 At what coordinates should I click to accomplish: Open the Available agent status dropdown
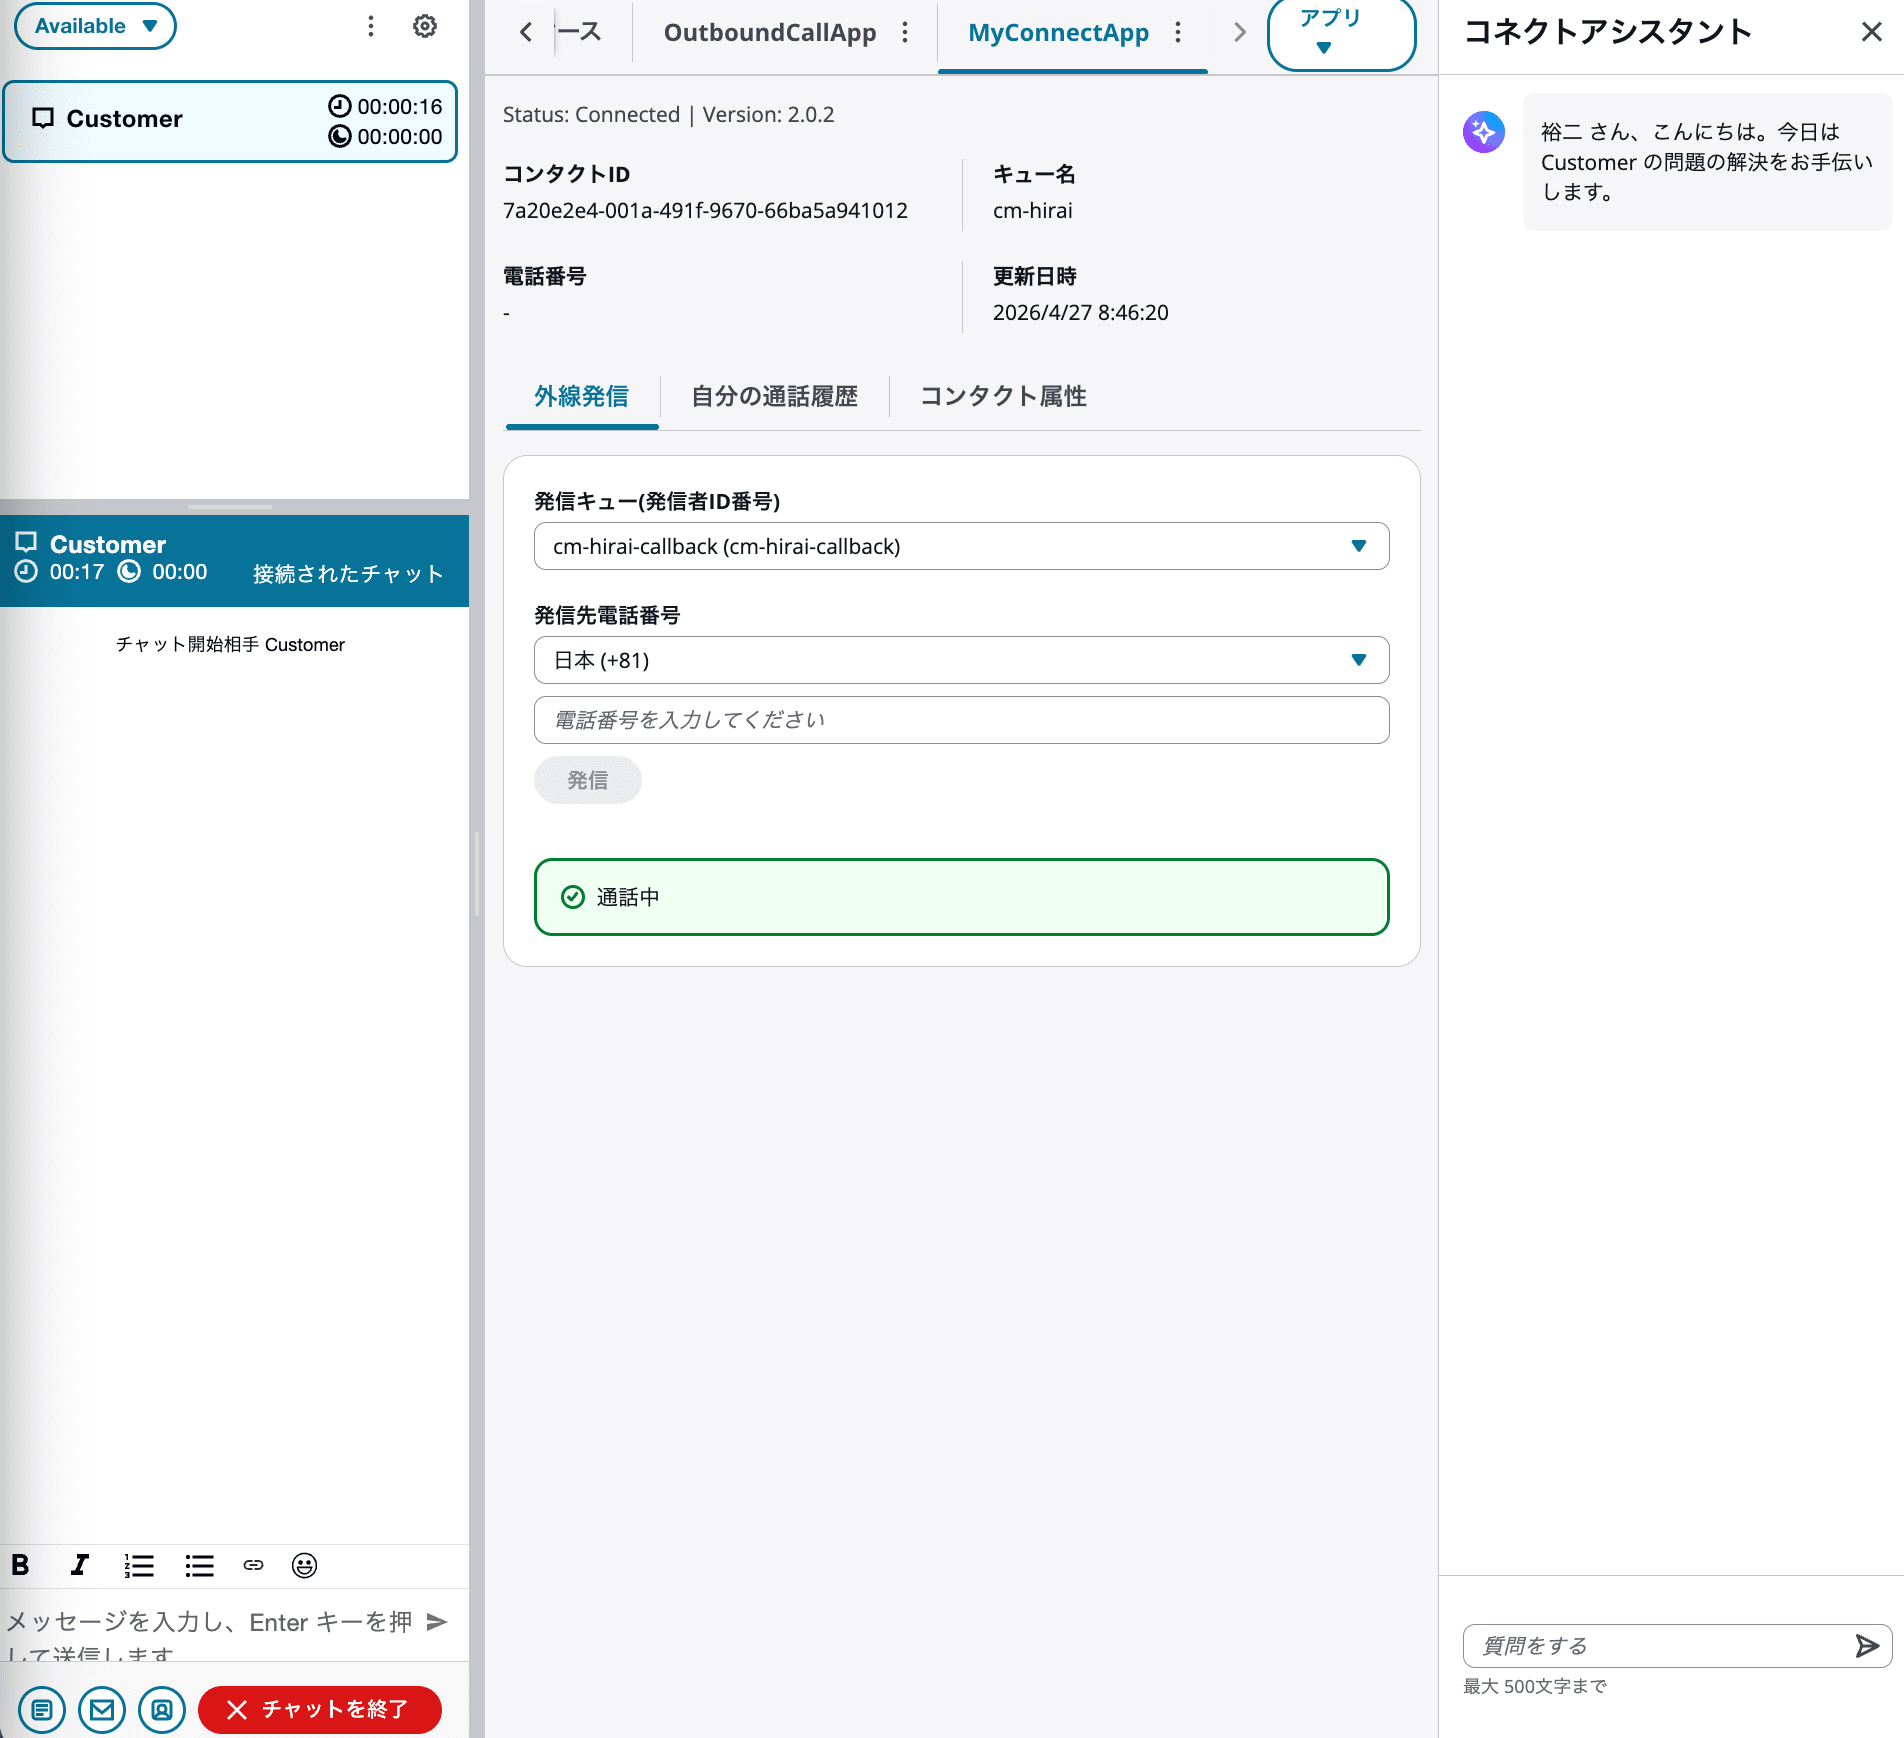tap(95, 26)
